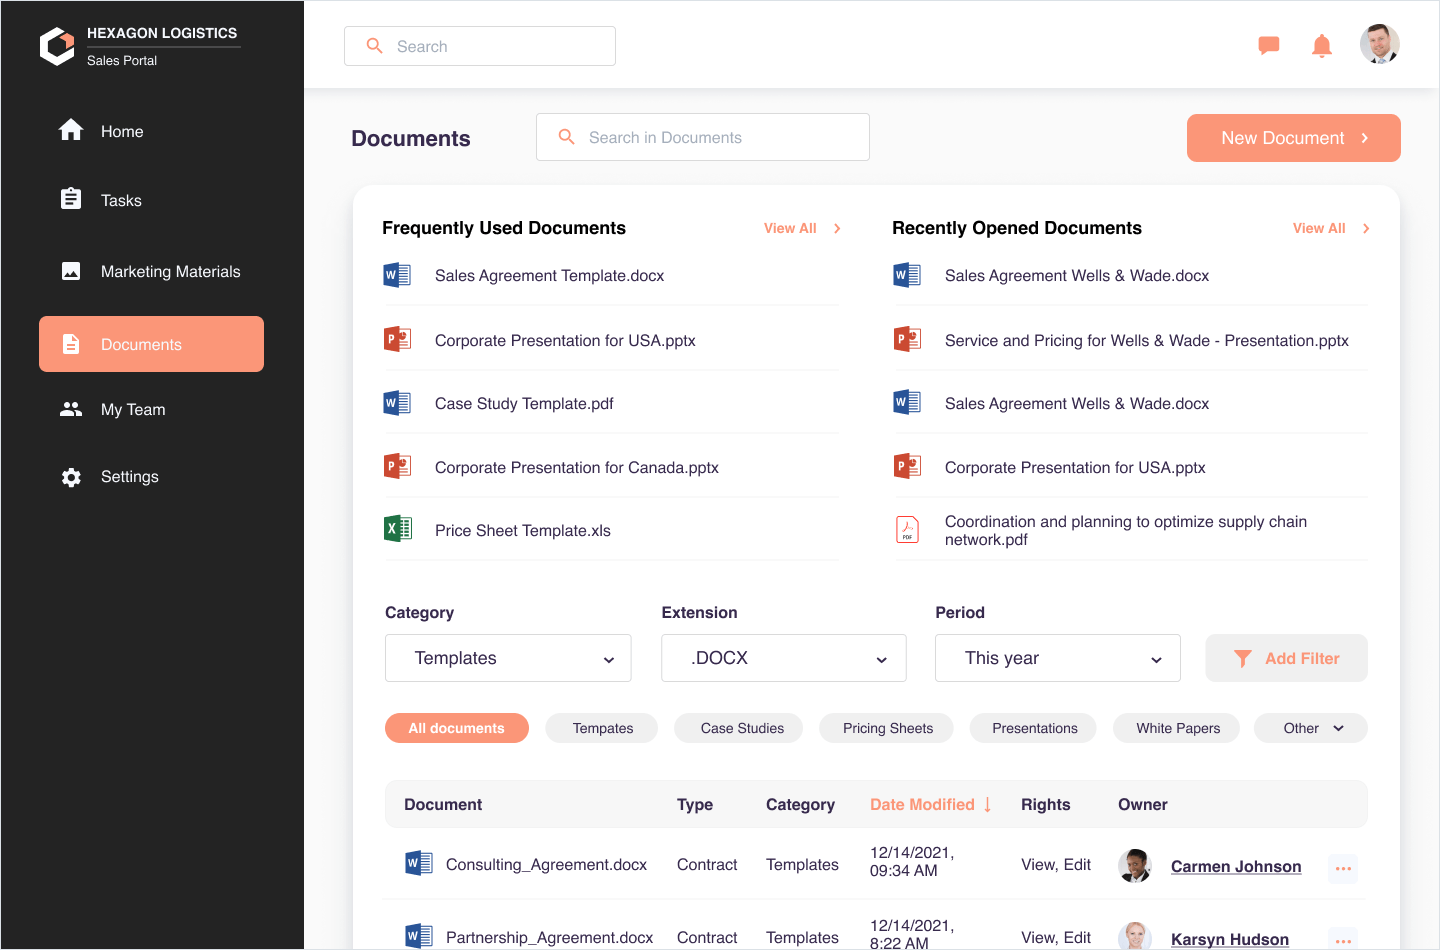1440x950 pixels.
Task: Click the Word icon next to Consulting_Agreement.docx
Action: click(x=418, y=863)
